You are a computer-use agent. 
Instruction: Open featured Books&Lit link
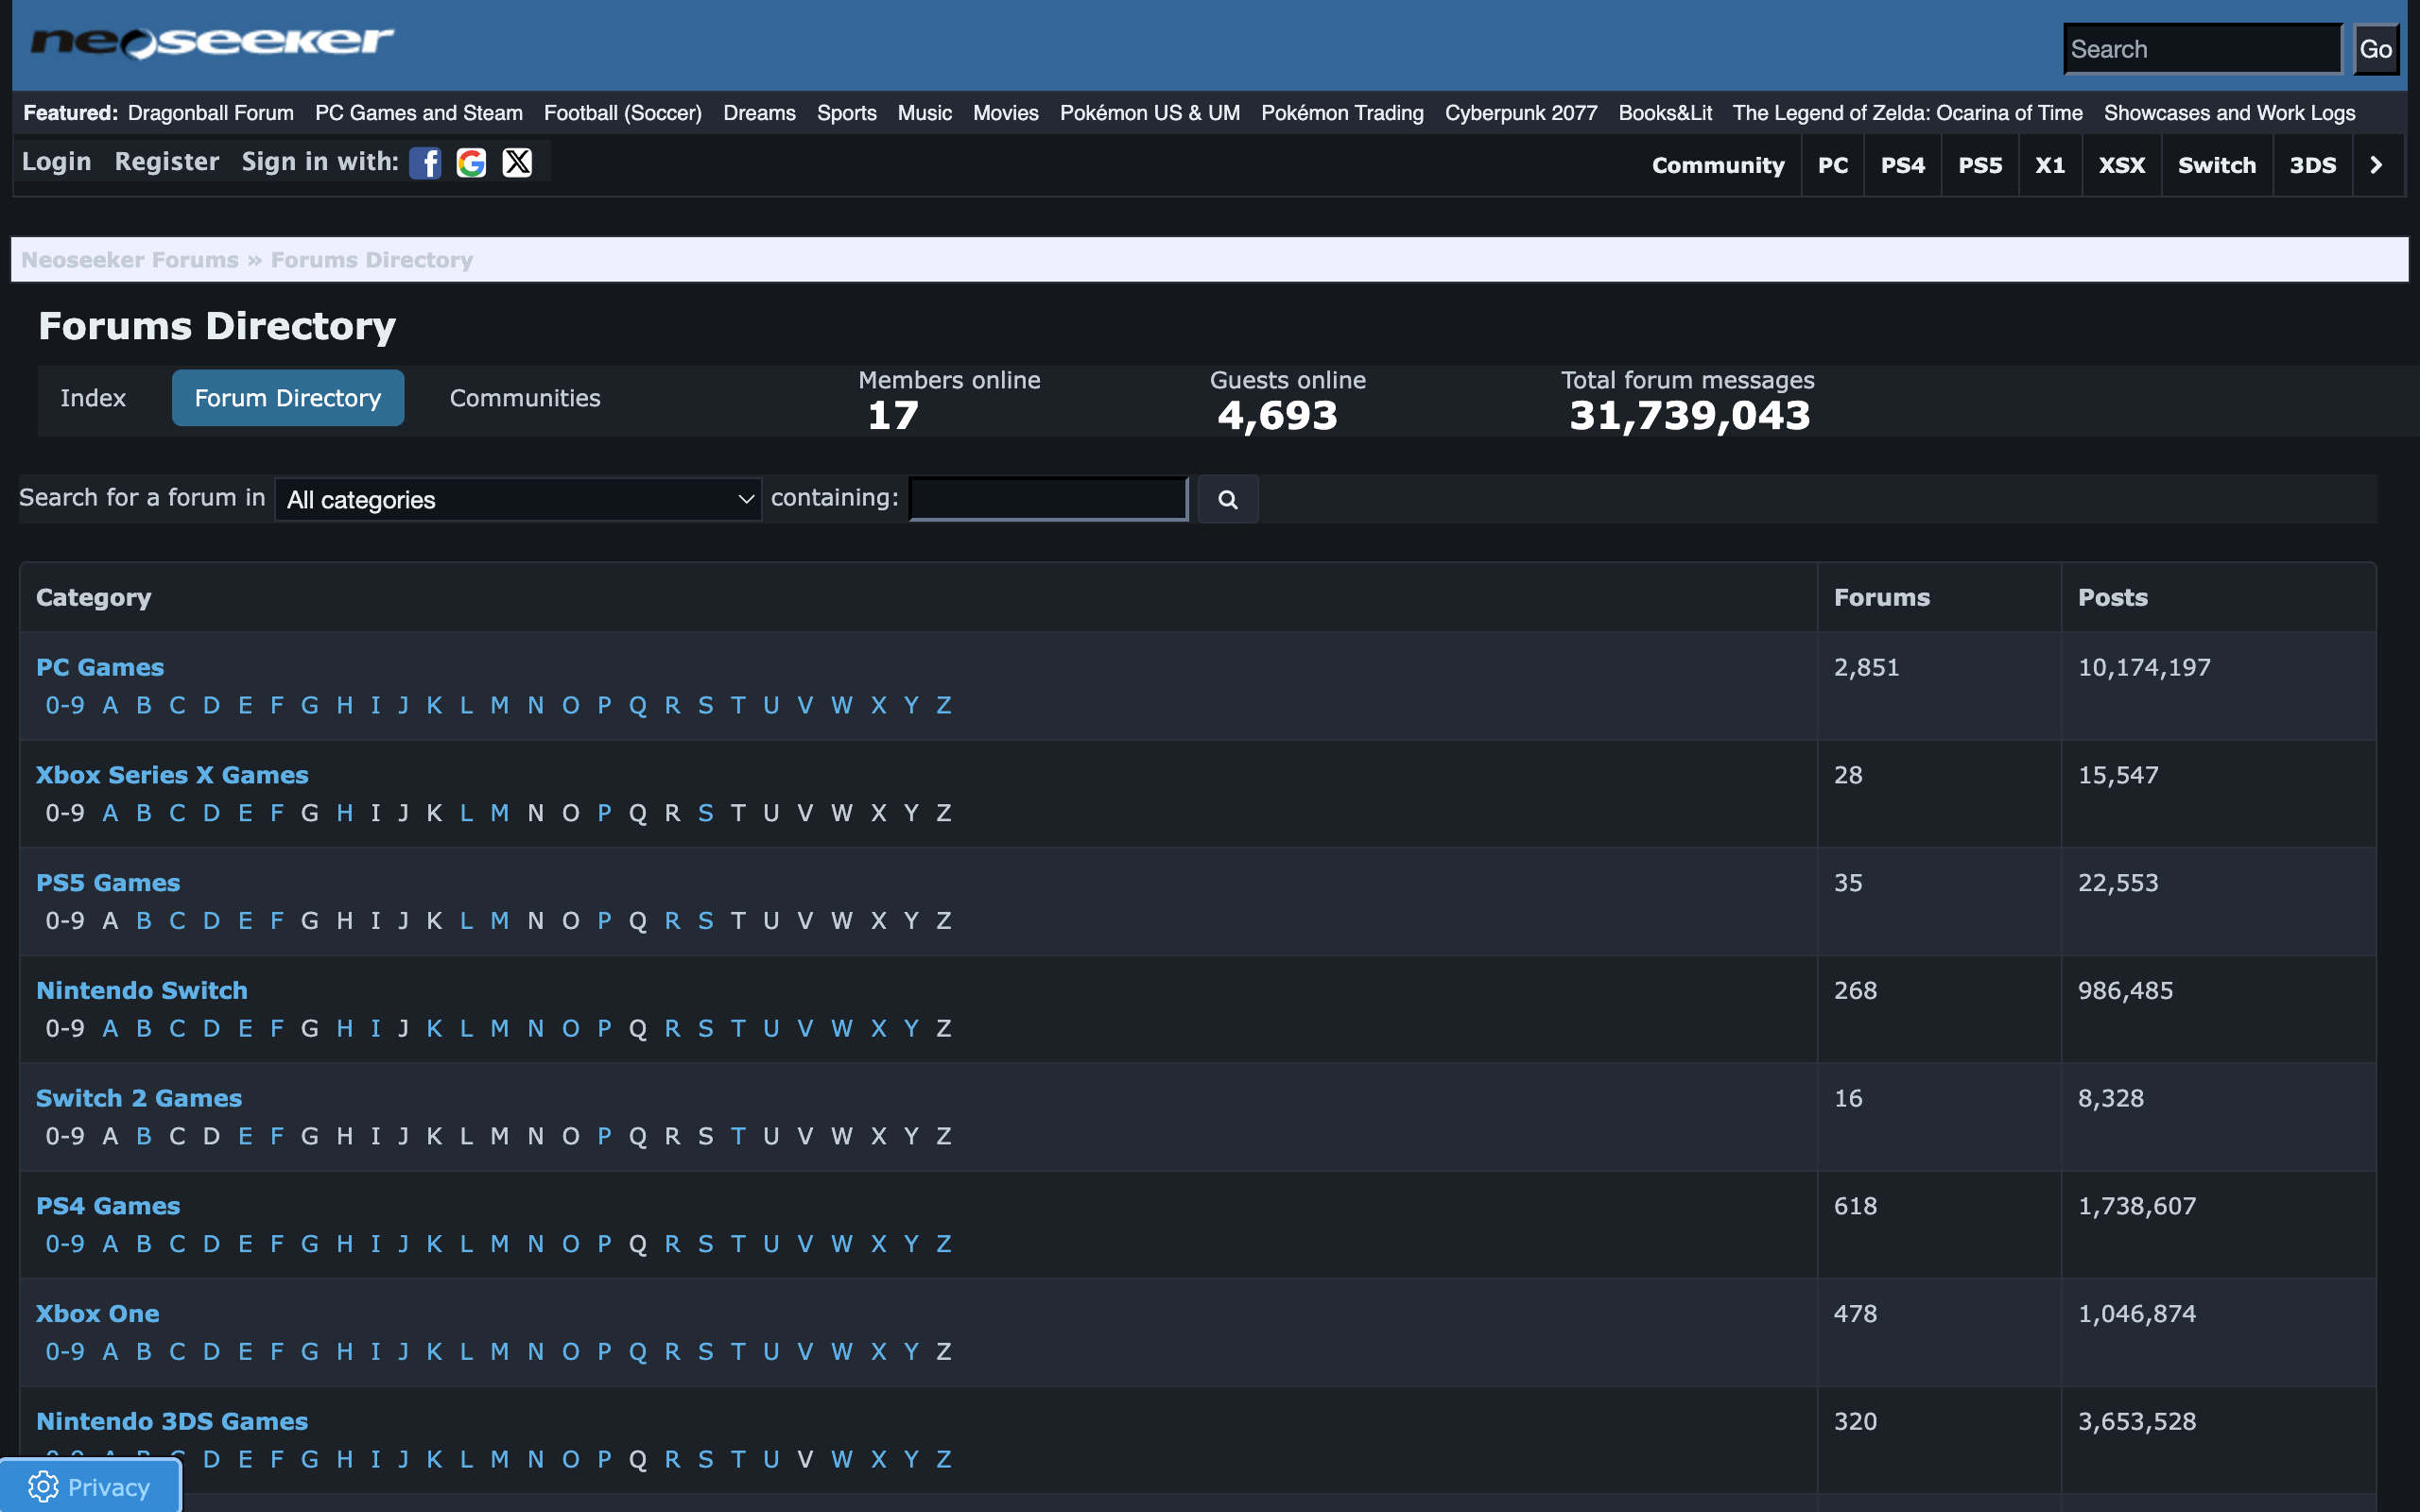1665,113
